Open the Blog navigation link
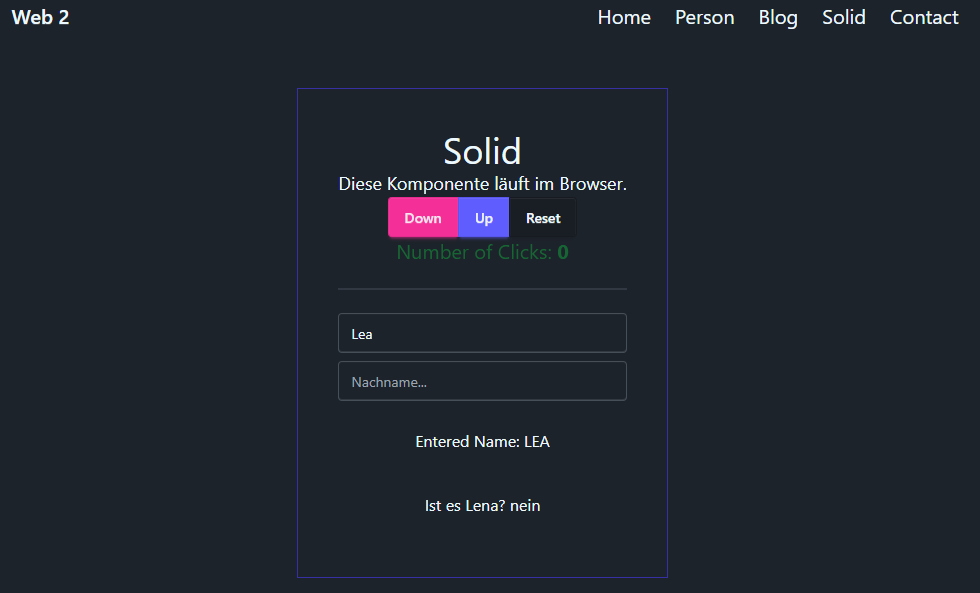This screenshot has height=593, width=980. click(778, 17)
